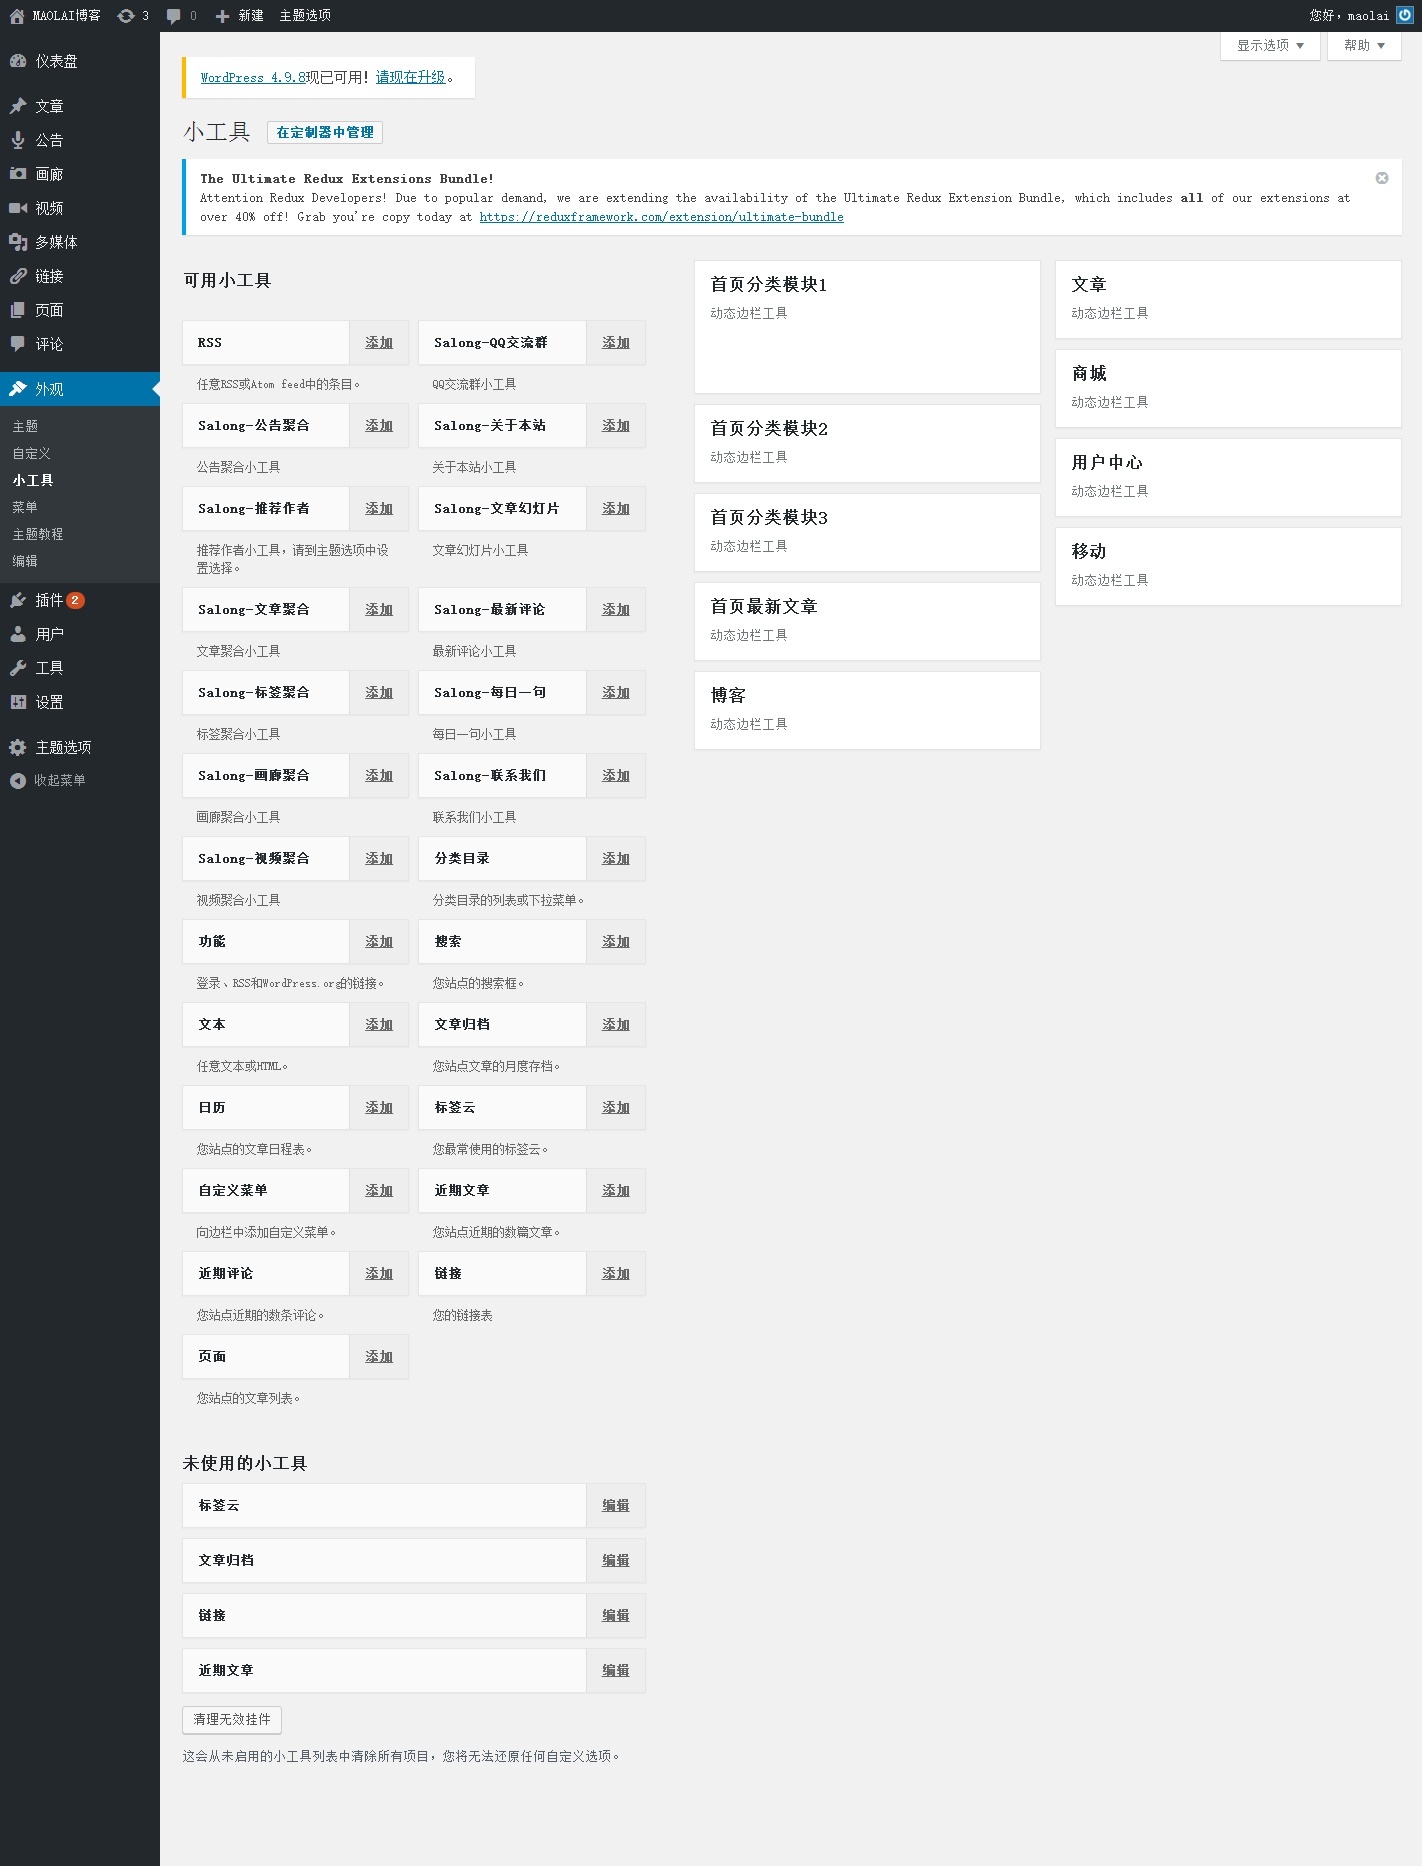Select the 文本 widget title

coord(212,1025)
